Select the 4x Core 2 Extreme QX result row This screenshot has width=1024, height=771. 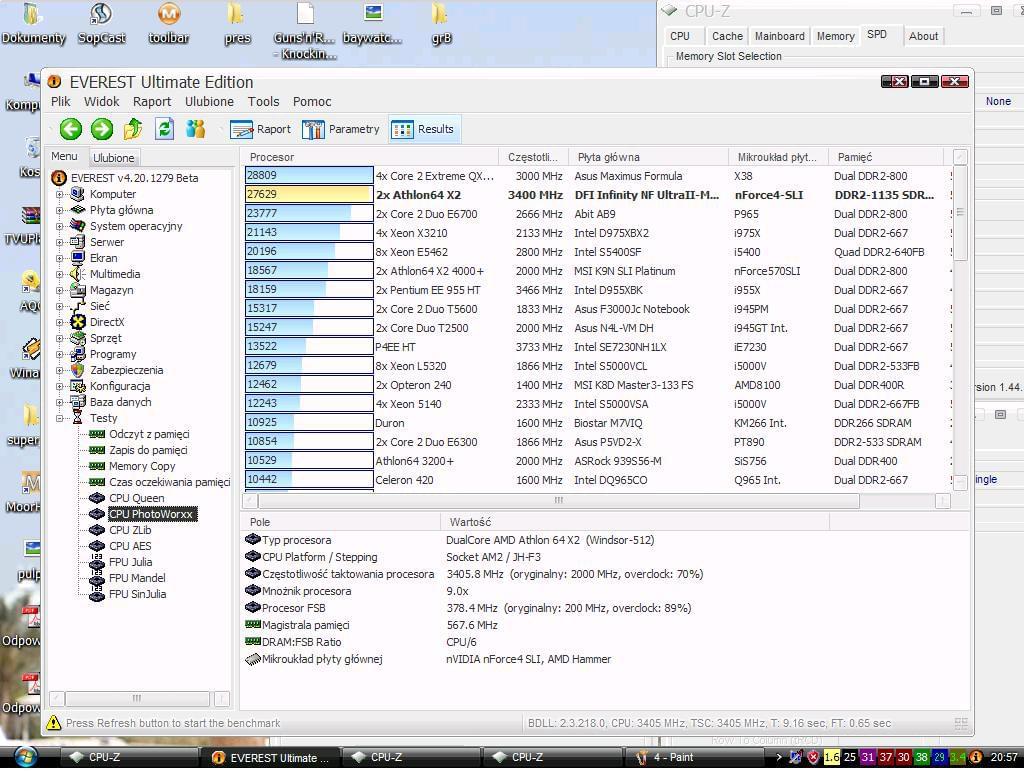point(598,176)
